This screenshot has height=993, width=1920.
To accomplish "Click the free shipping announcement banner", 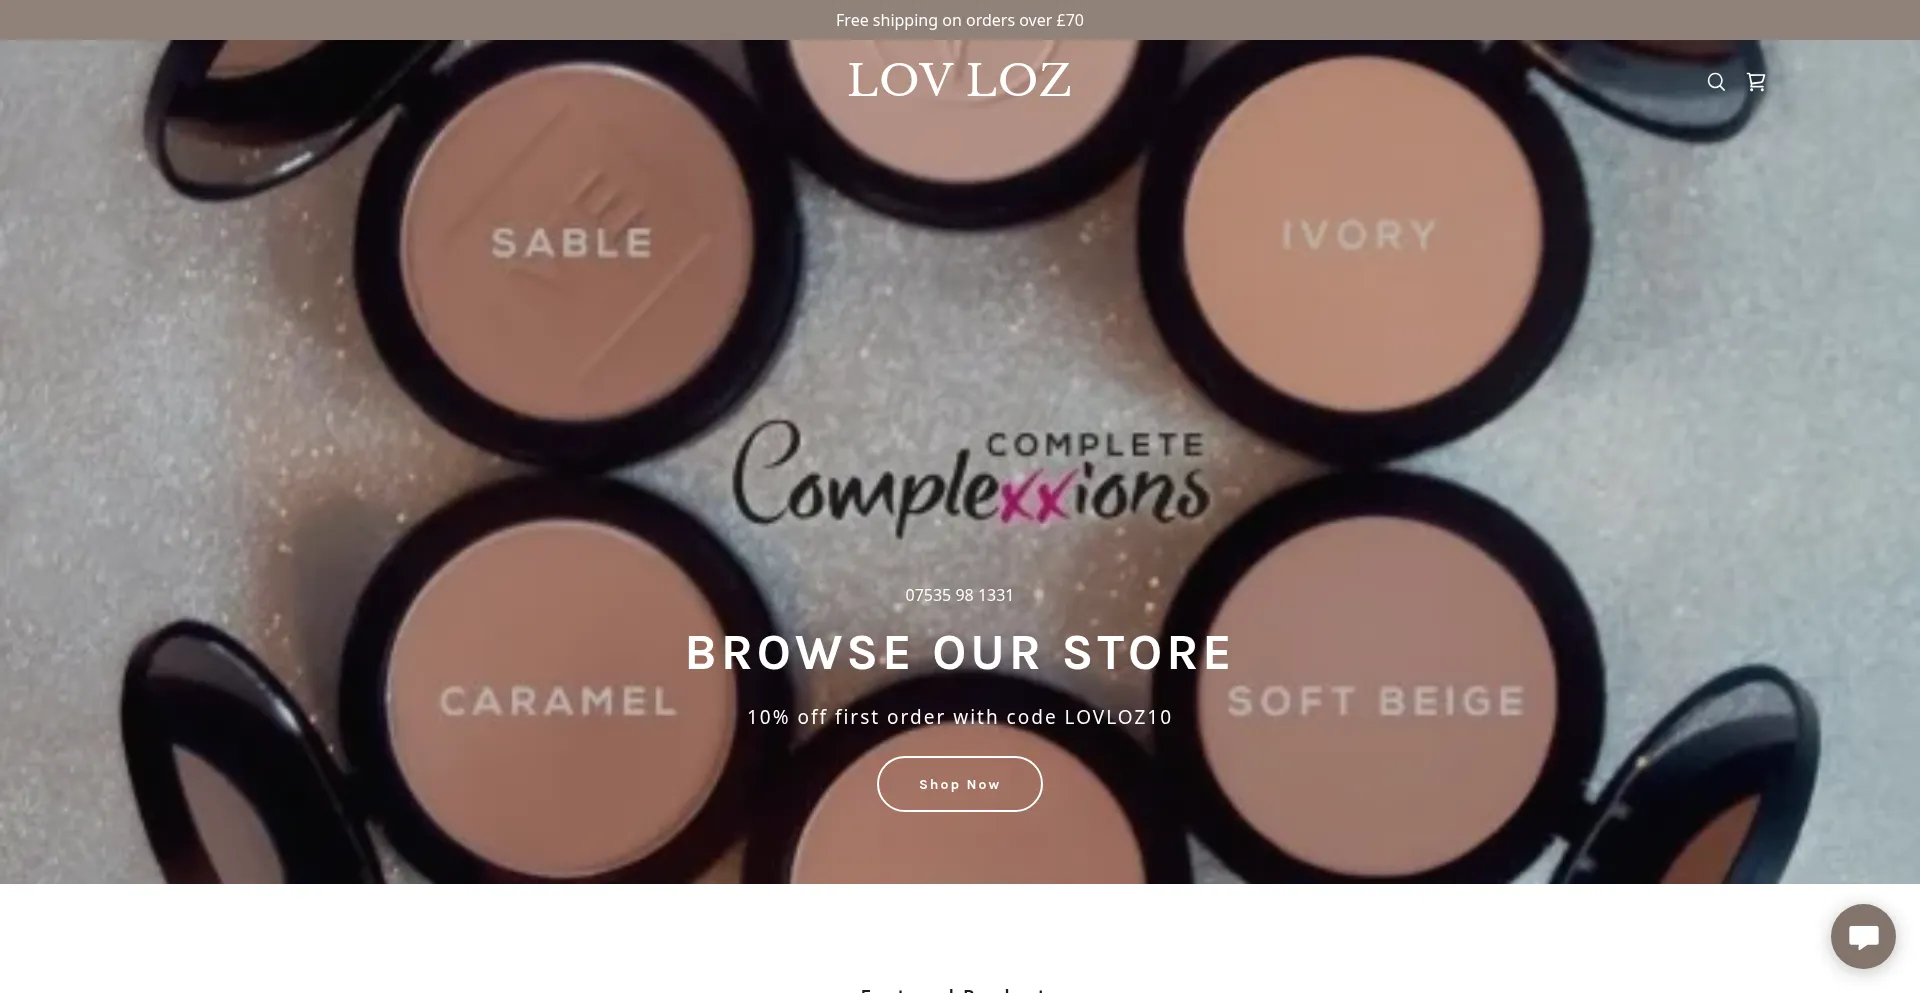I will (960, 20).
